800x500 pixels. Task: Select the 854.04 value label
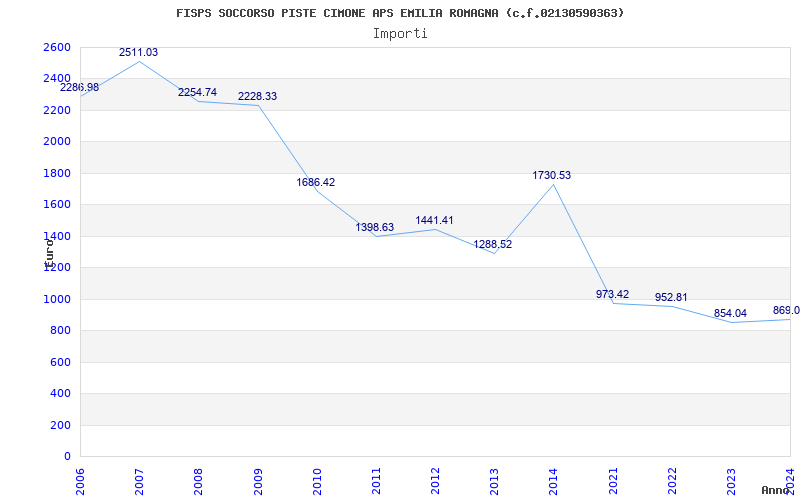coord(731,313)
